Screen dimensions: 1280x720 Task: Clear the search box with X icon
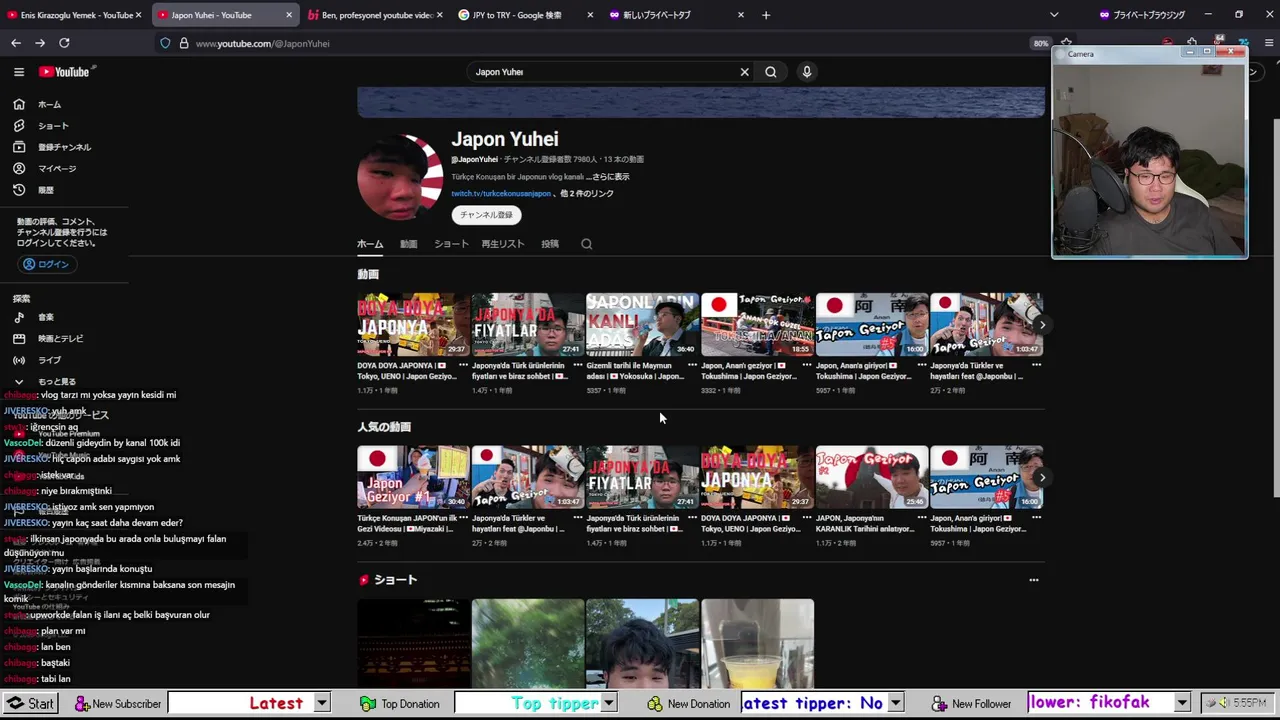(744, 72)
